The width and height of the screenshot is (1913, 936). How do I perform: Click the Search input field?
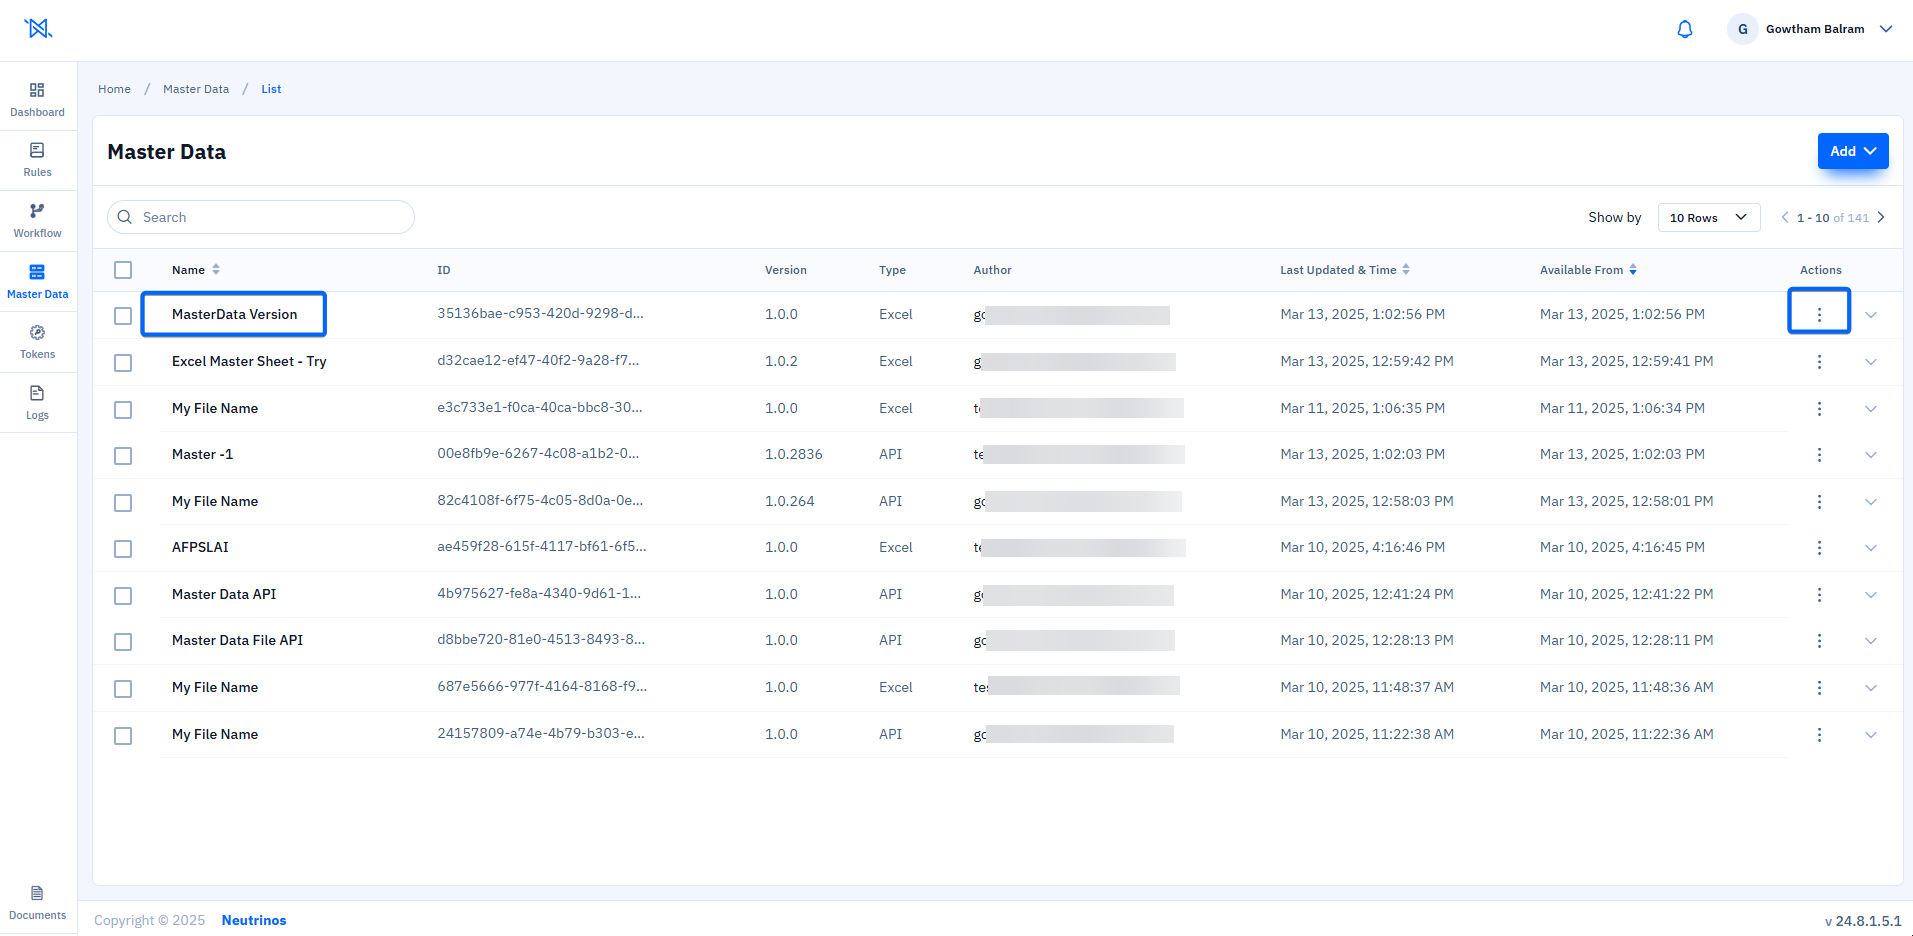[x=261, y=217]
